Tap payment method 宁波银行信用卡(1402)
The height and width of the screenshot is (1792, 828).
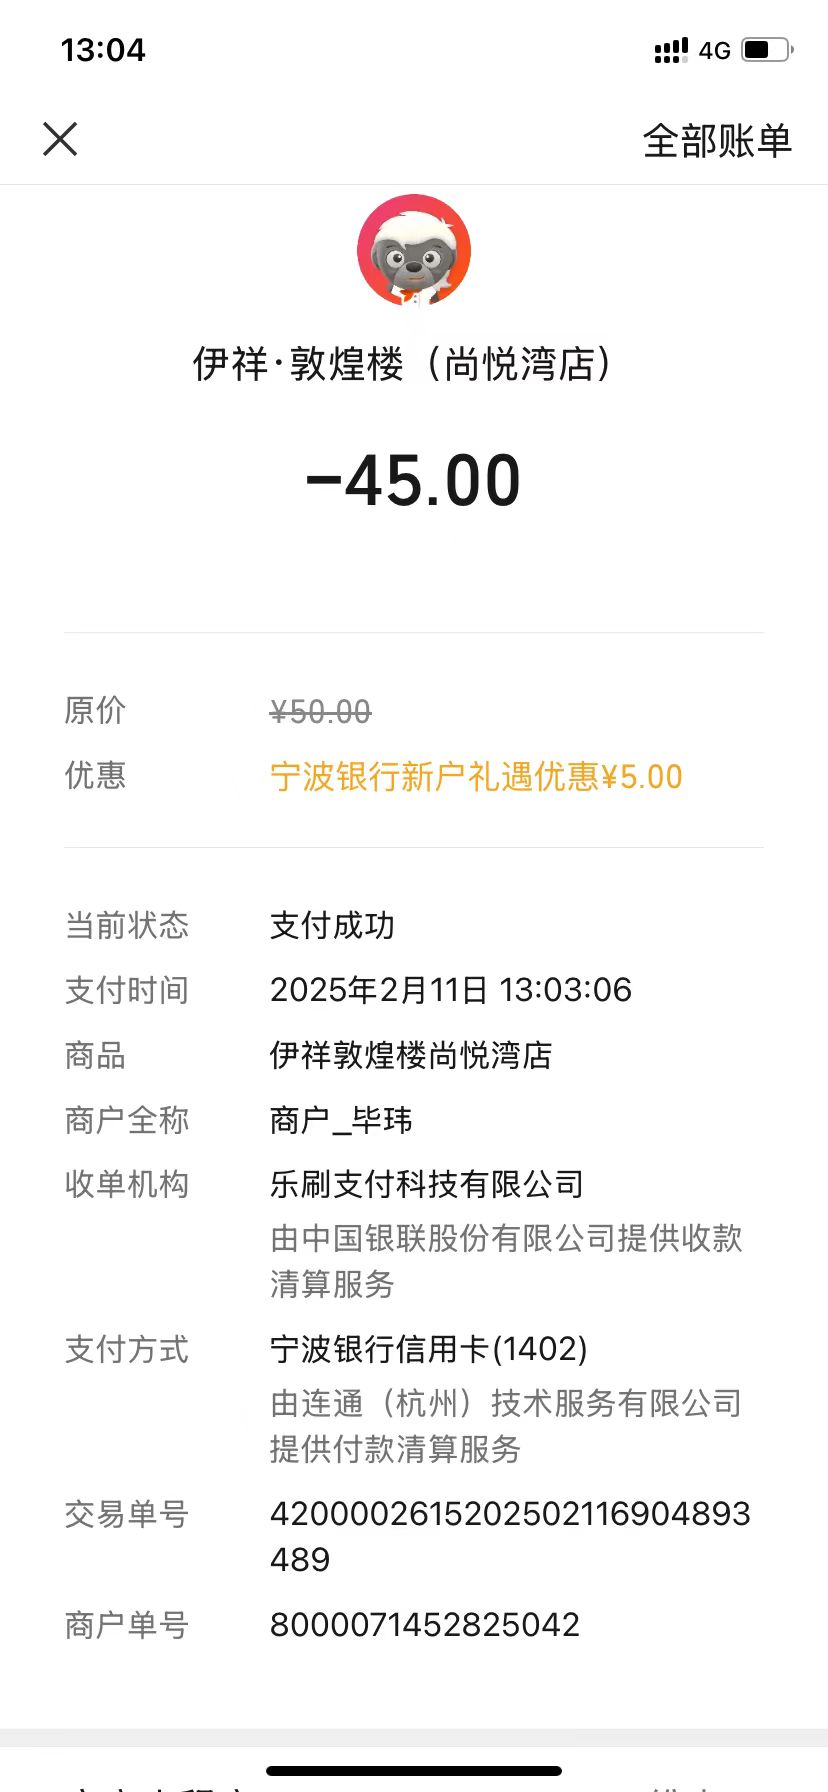[429, 1350]
